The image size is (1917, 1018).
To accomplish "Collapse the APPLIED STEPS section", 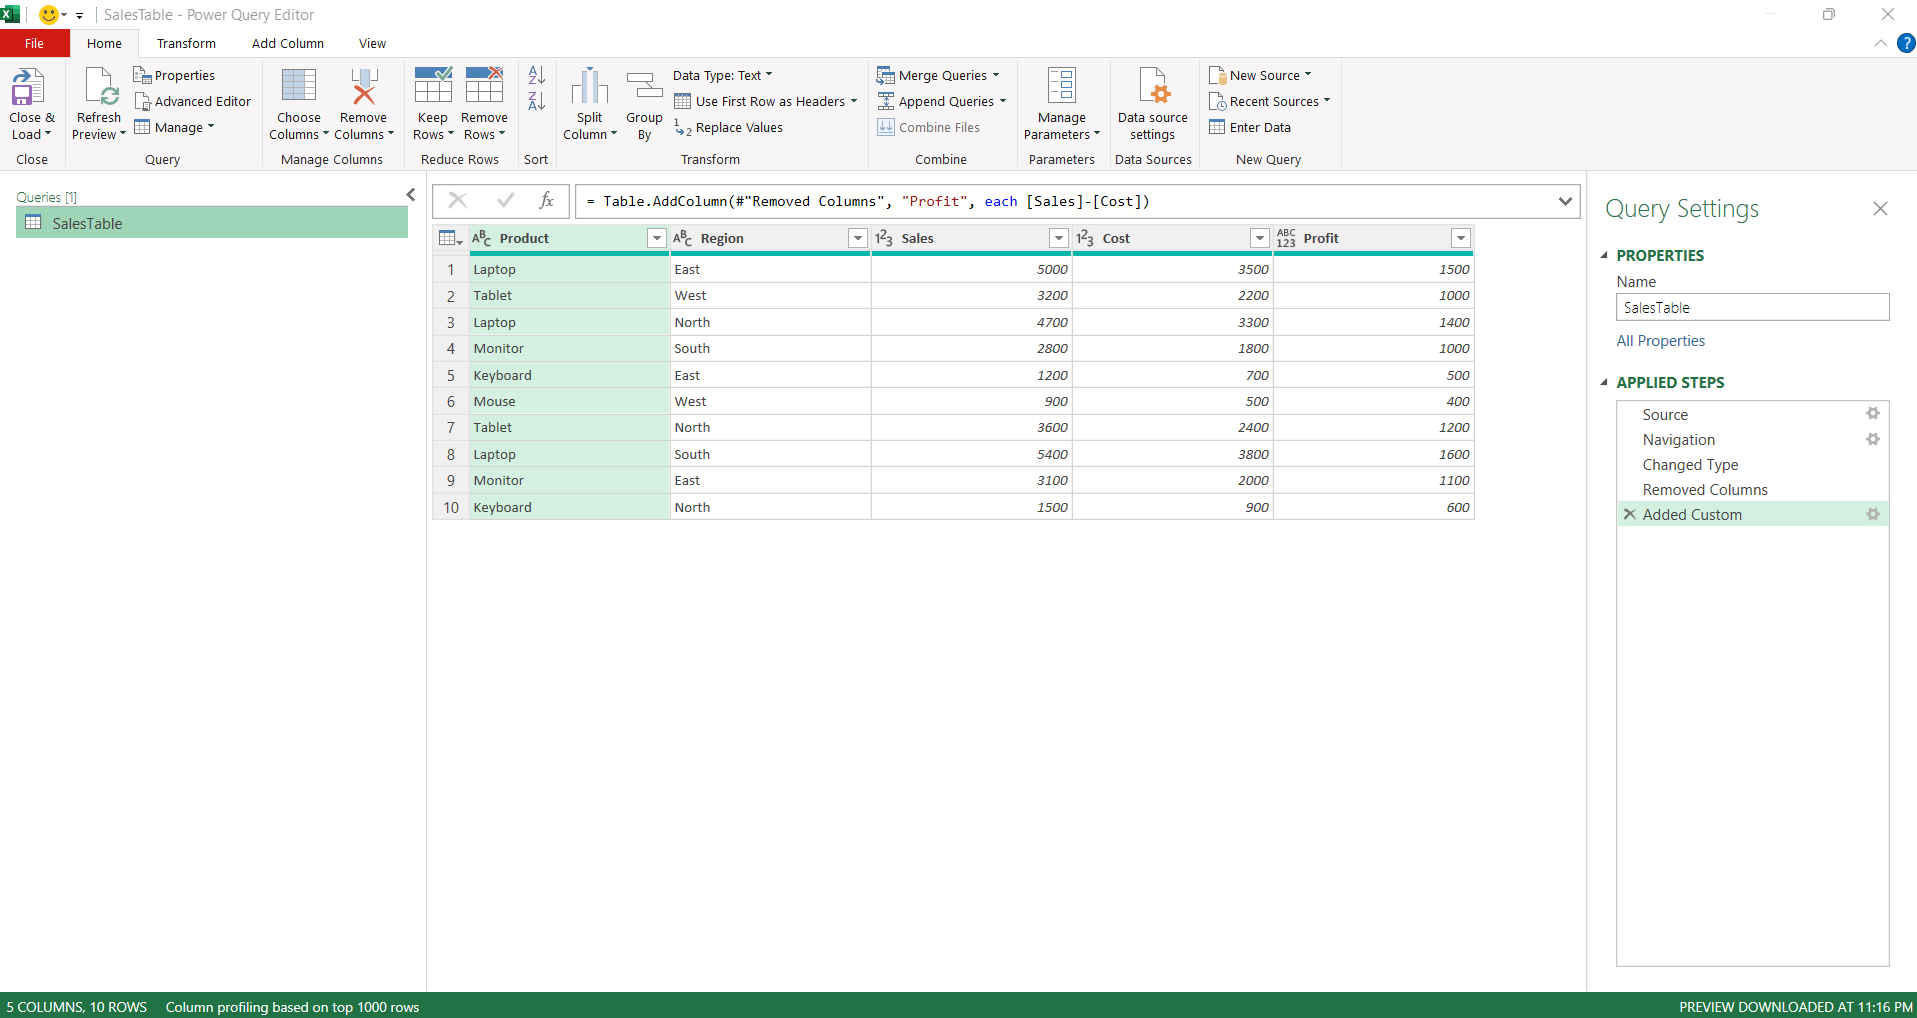I will pyautogui.click(x=1604, y=382).
